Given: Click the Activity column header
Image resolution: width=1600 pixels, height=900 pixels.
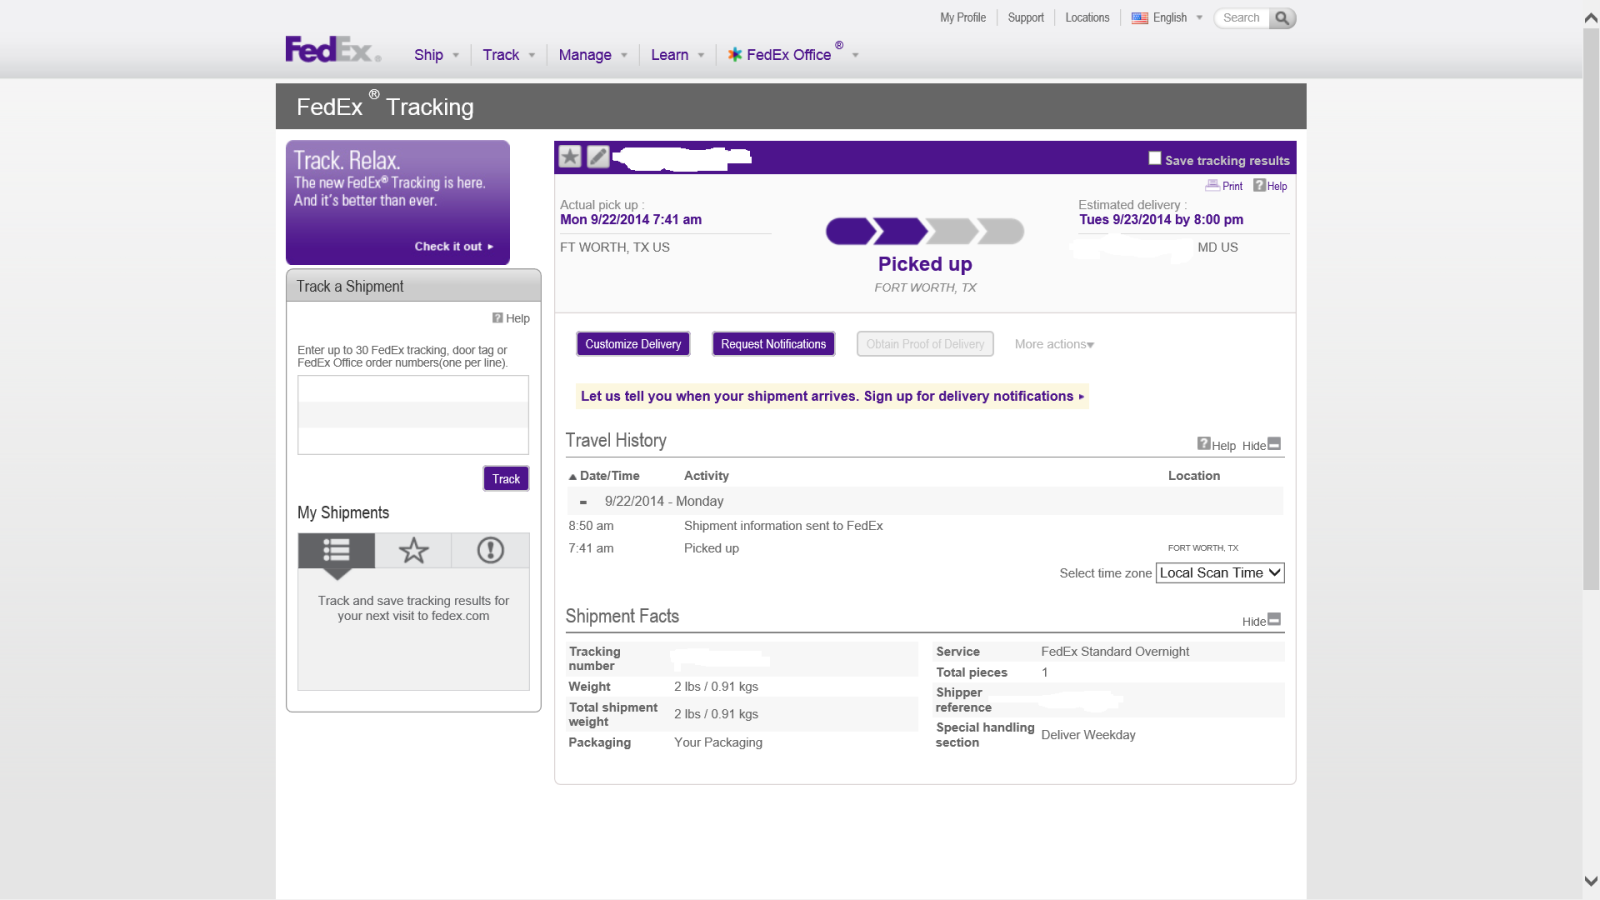Looking at the screenshot, I should click(x=706, y=476).
